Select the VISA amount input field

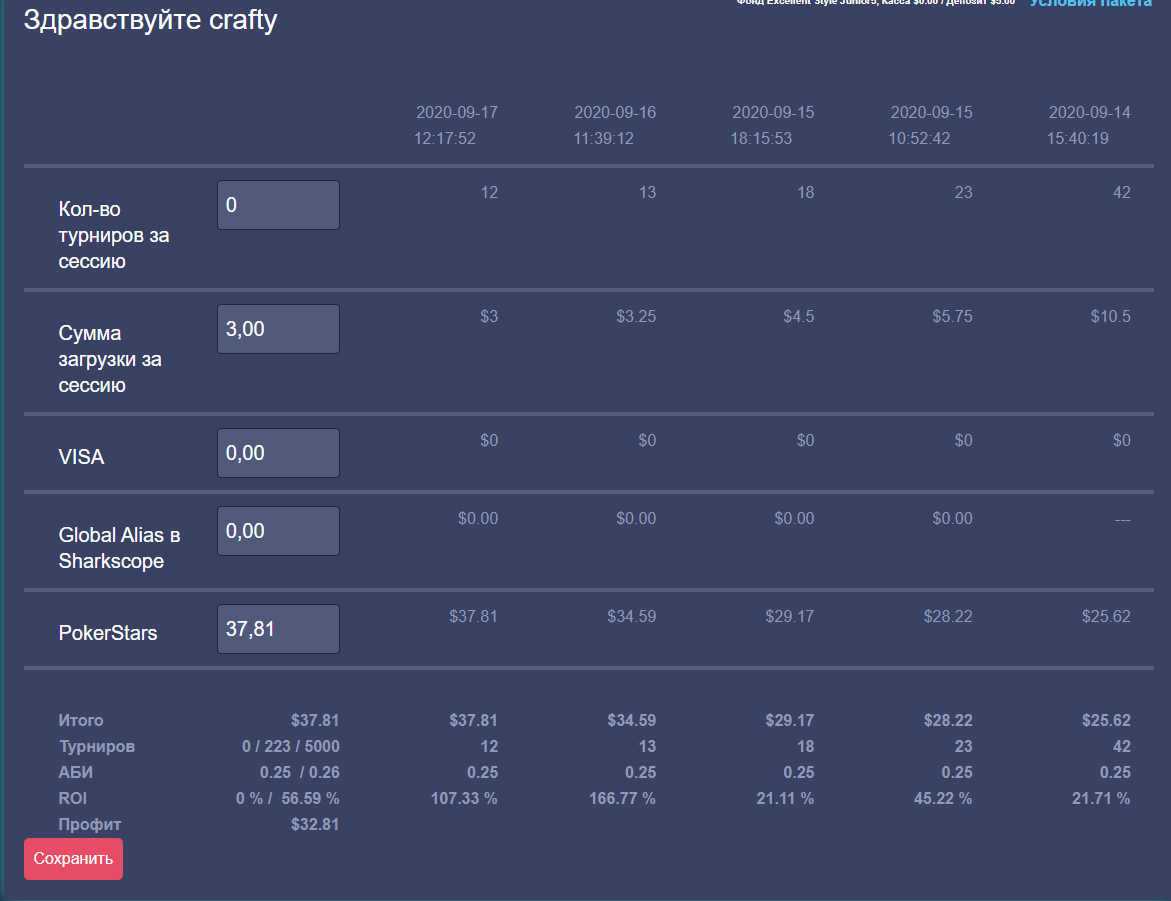pos(279,453)
